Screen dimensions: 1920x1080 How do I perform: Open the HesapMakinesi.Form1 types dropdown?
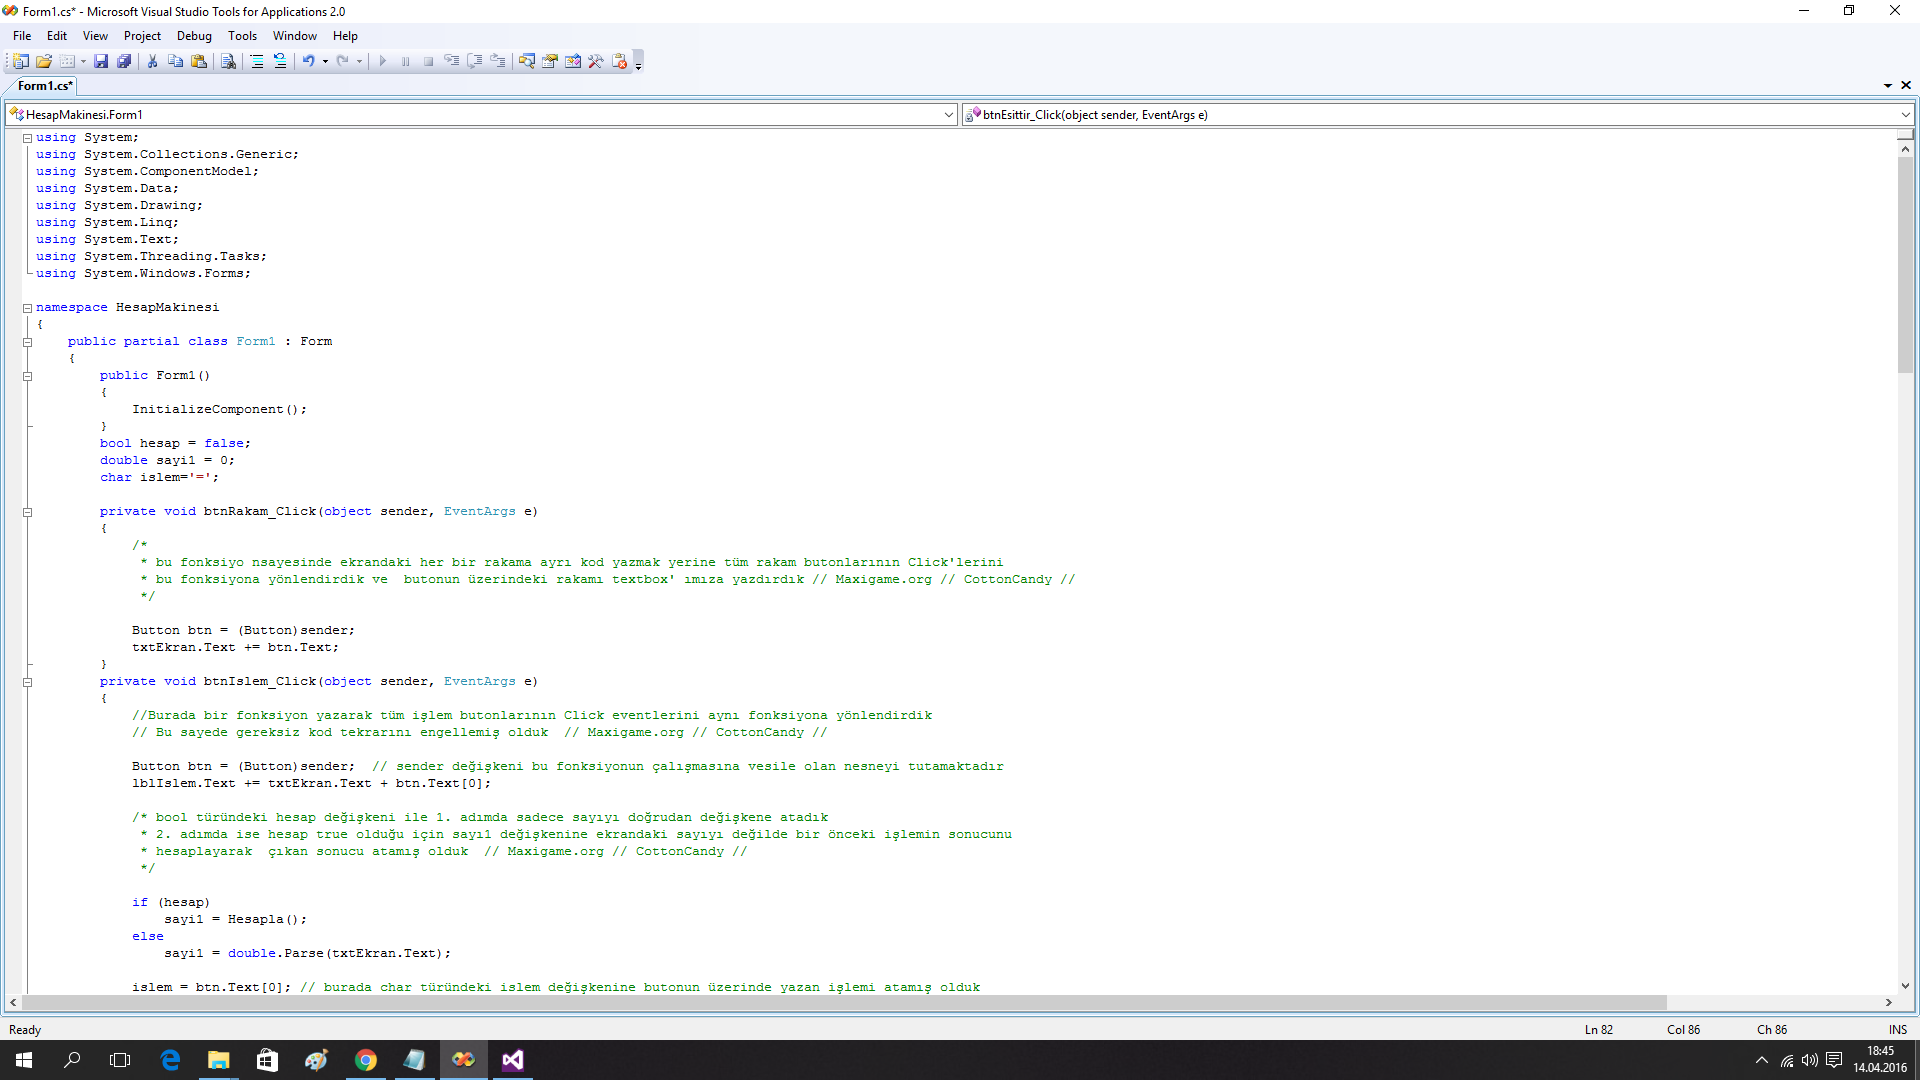[x=480, y=115]
